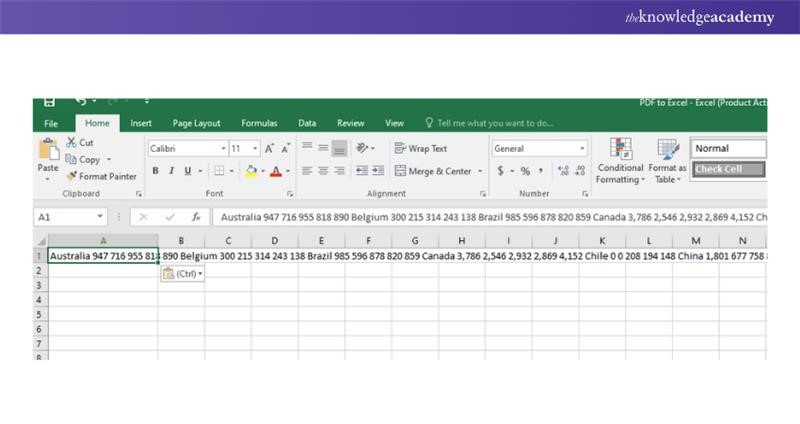Apply the Check Cell style

pos(728,169)
